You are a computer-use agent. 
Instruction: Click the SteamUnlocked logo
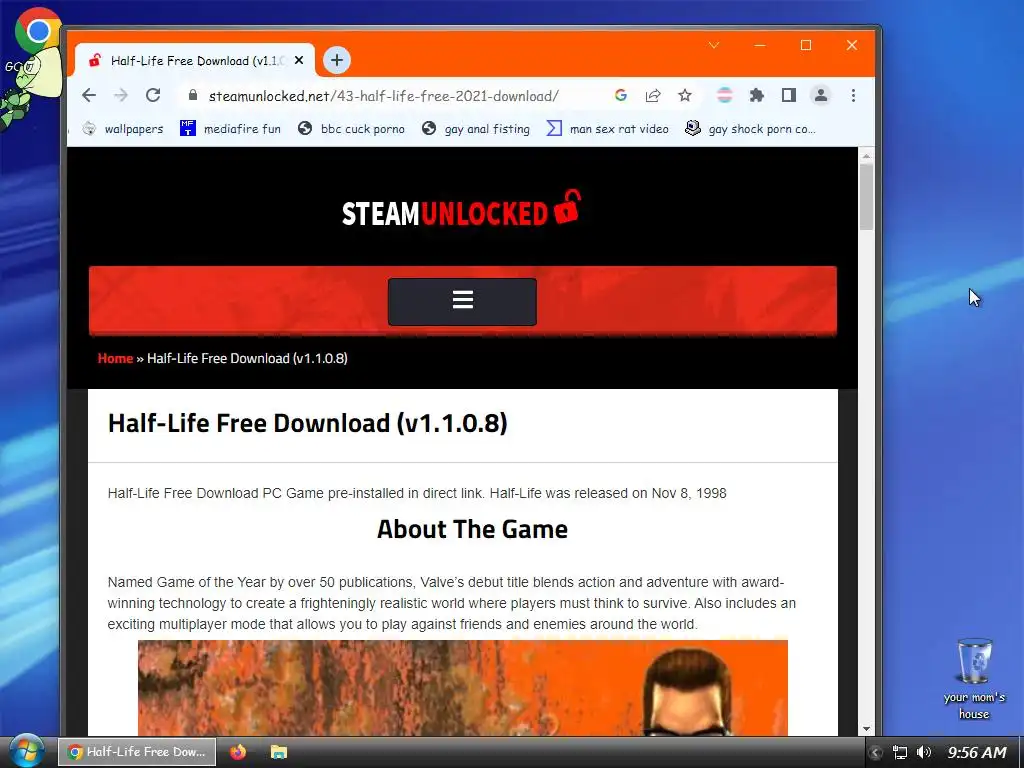[462, 209]
